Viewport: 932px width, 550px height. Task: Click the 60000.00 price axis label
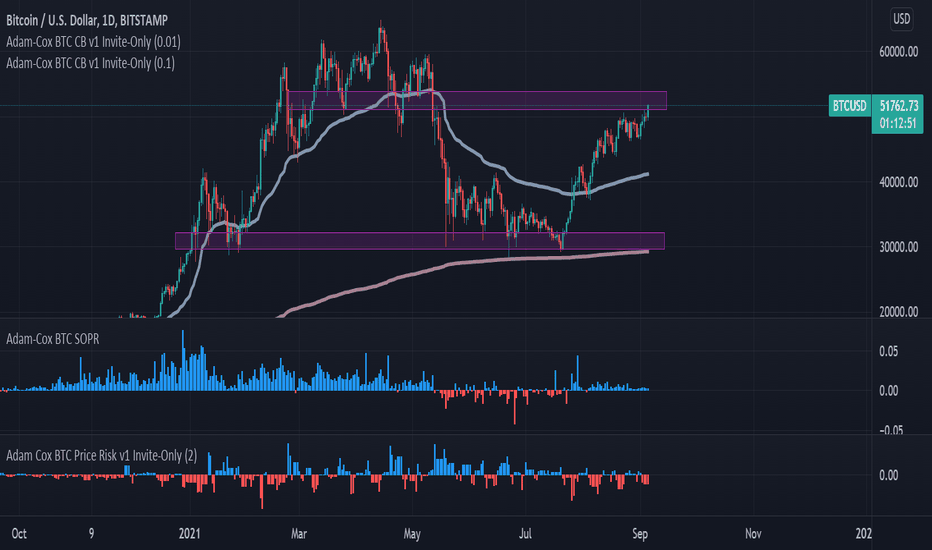coord(899,52)
